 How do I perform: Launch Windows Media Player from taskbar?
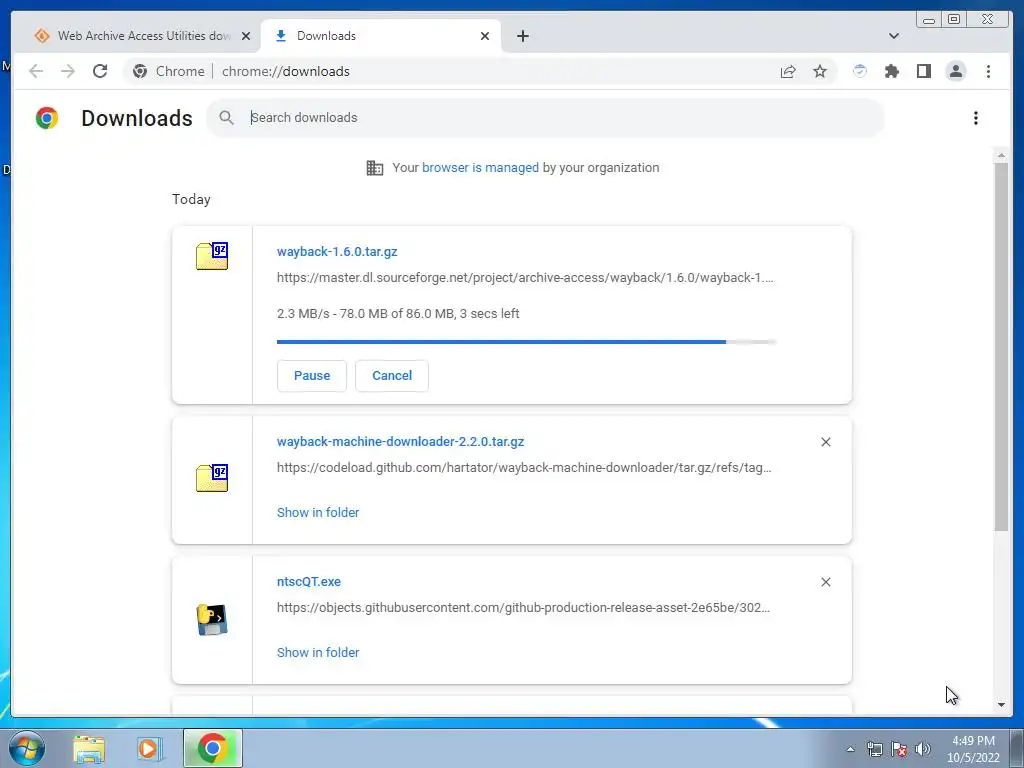(x=149, y=748)
